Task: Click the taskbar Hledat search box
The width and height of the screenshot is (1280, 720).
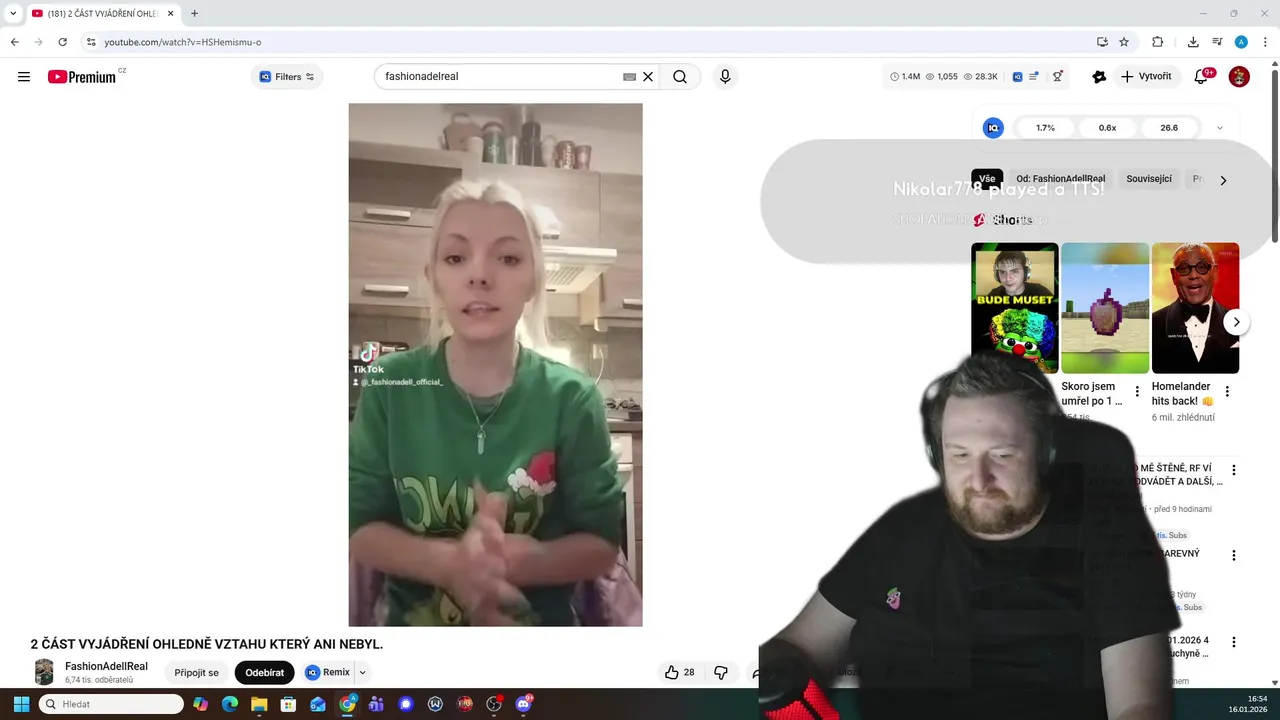Action: tap(111, 704)
